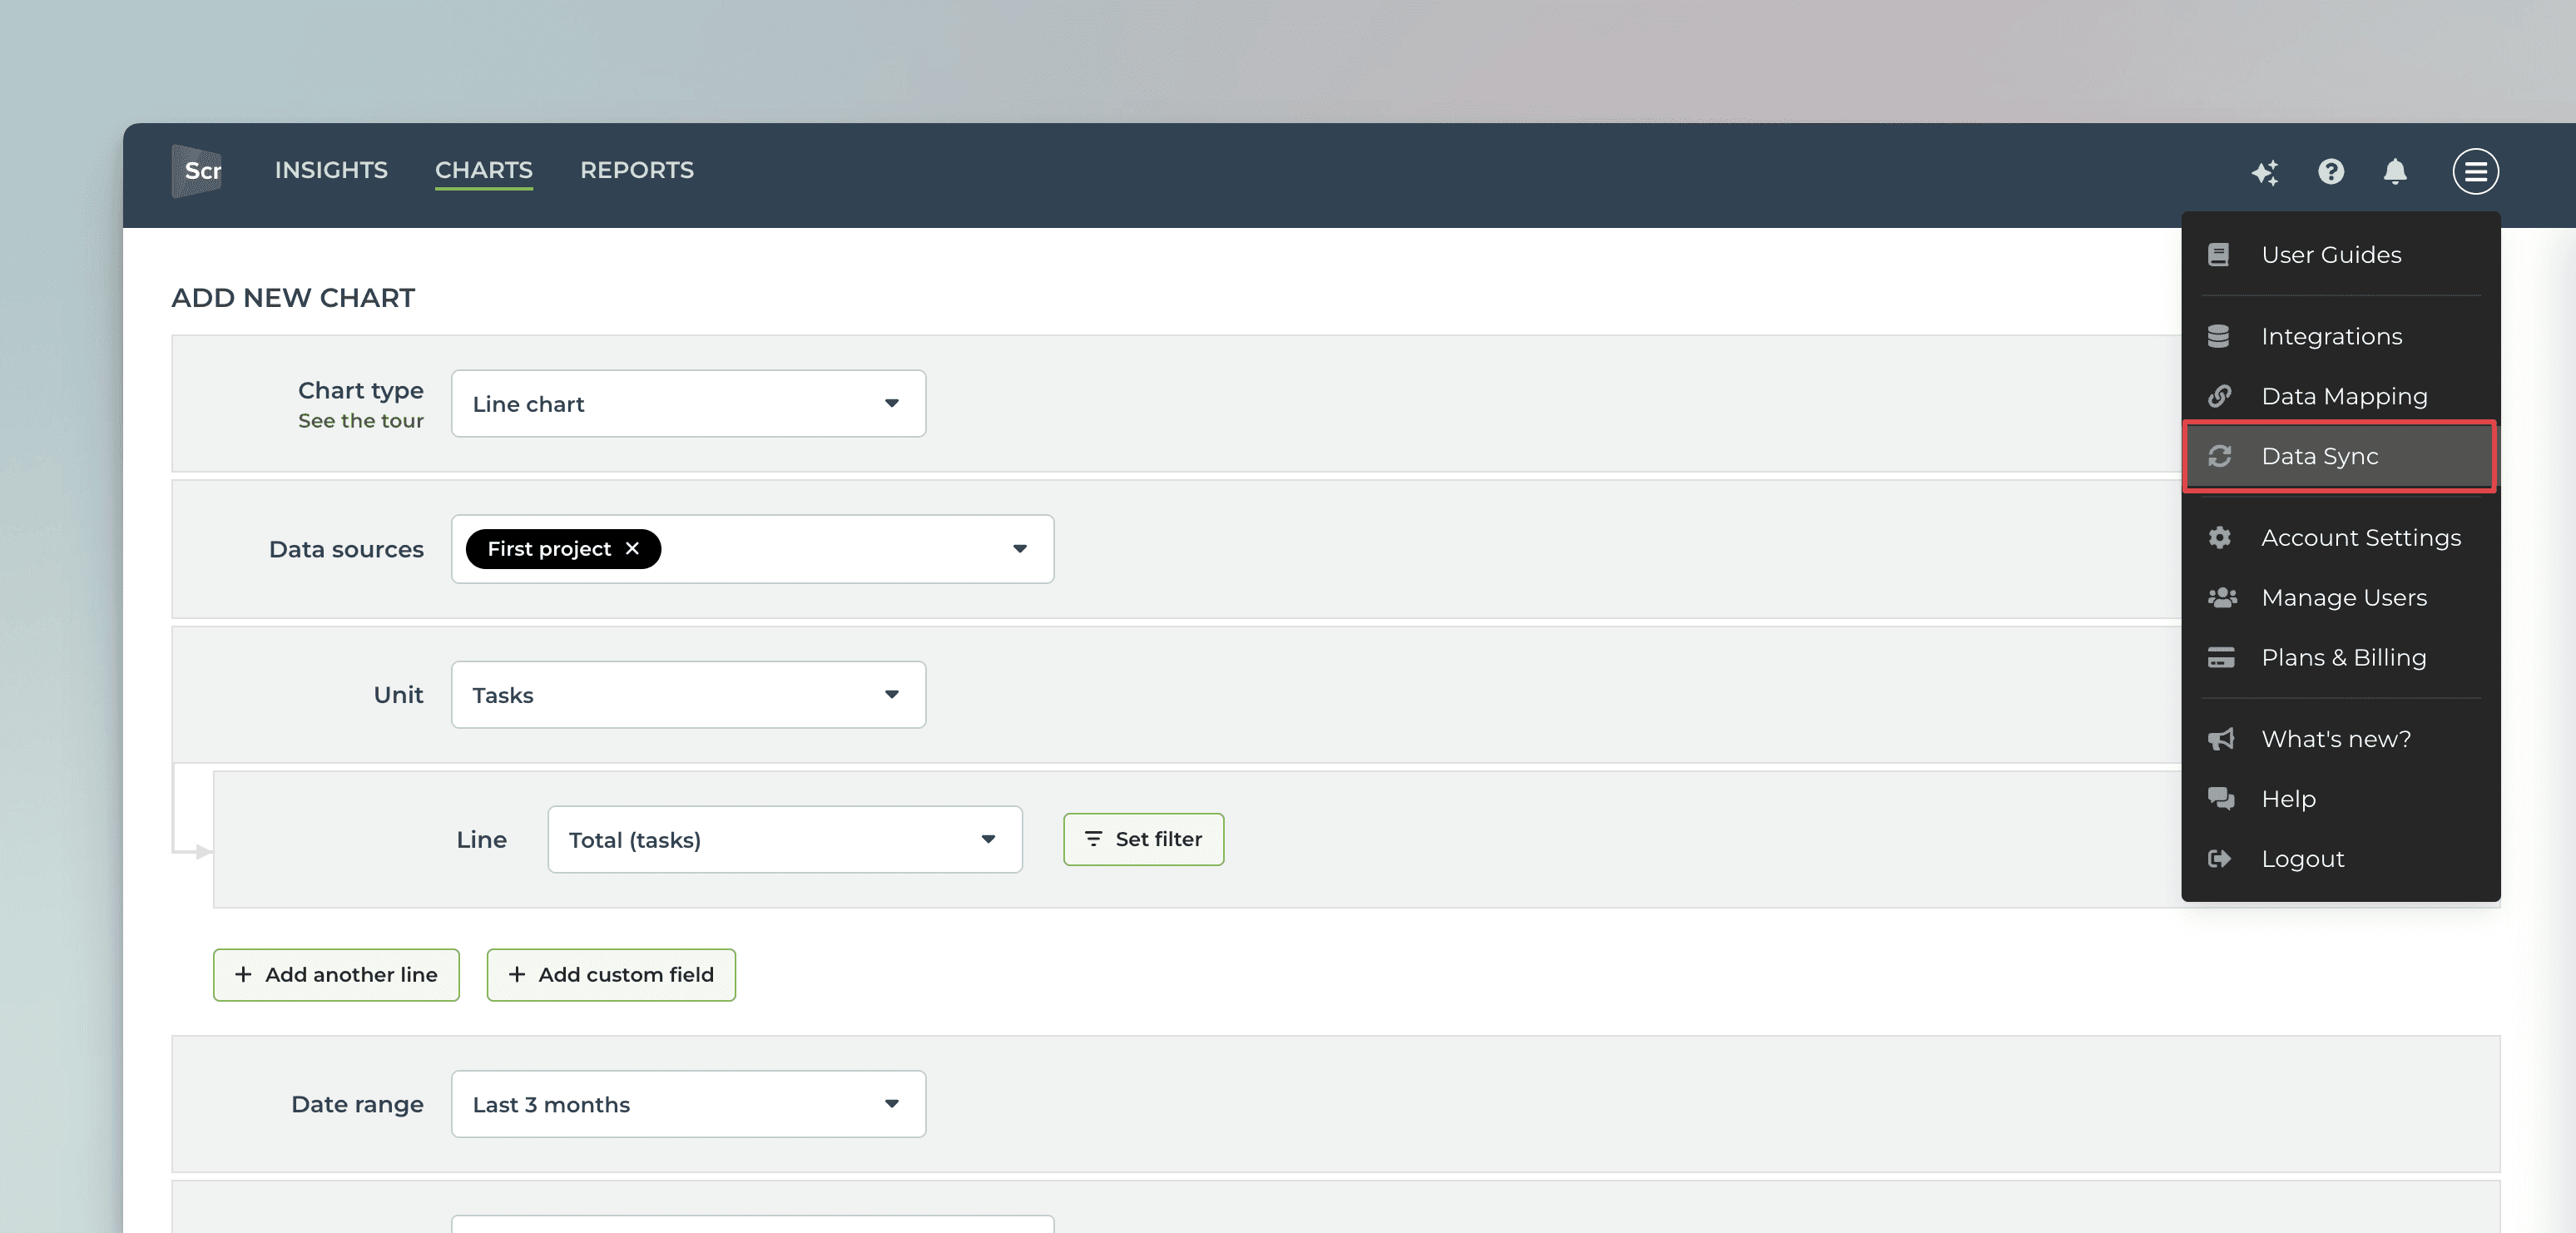
Task: Go to Account Settings
Action: pyautogui.click(x=2360, y=538)
